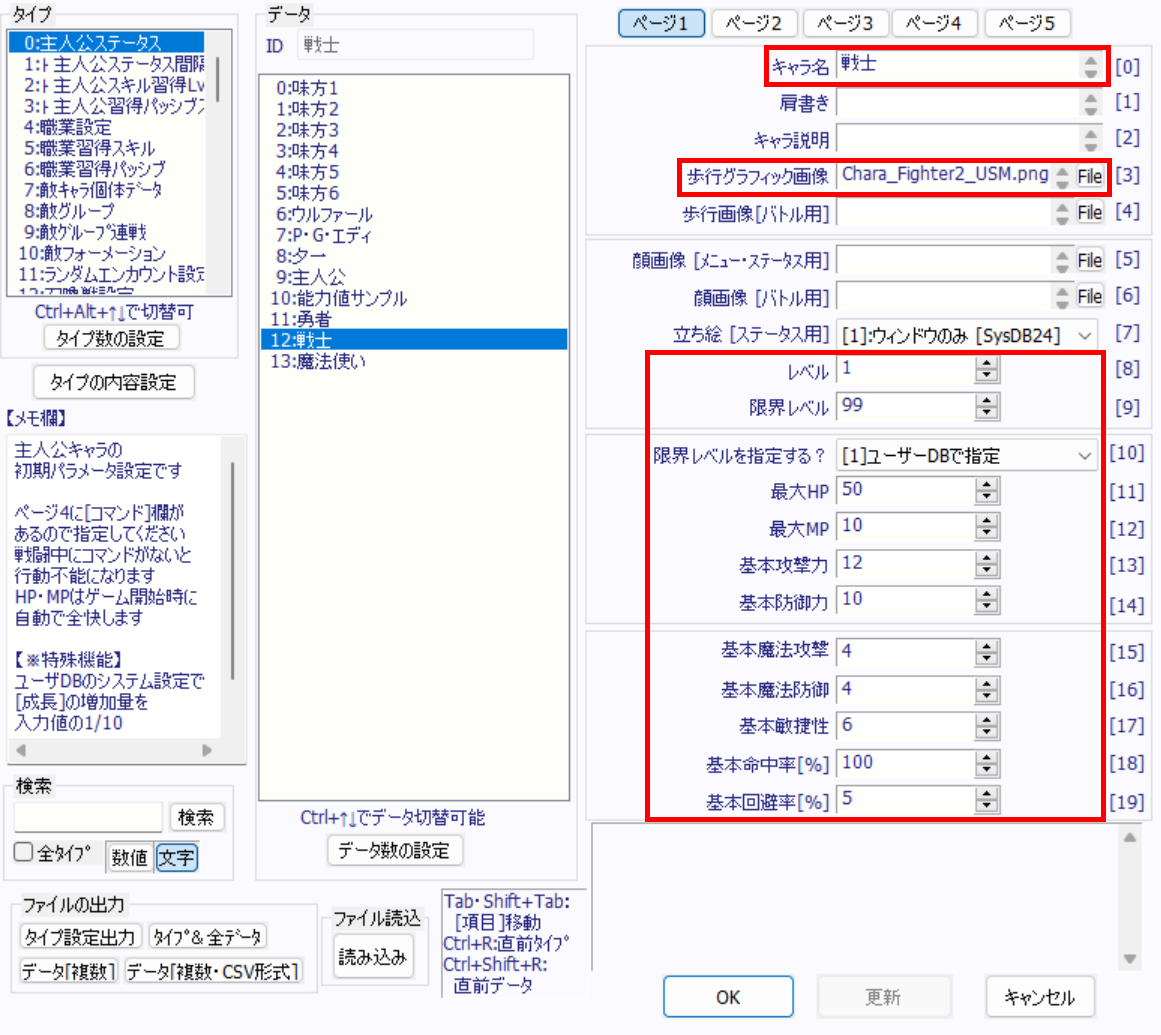Screen dimensions: 1161x1035
Task: Click File button for 顔画像 [メニュー・ステータス用]
Action: [1089, 260]
